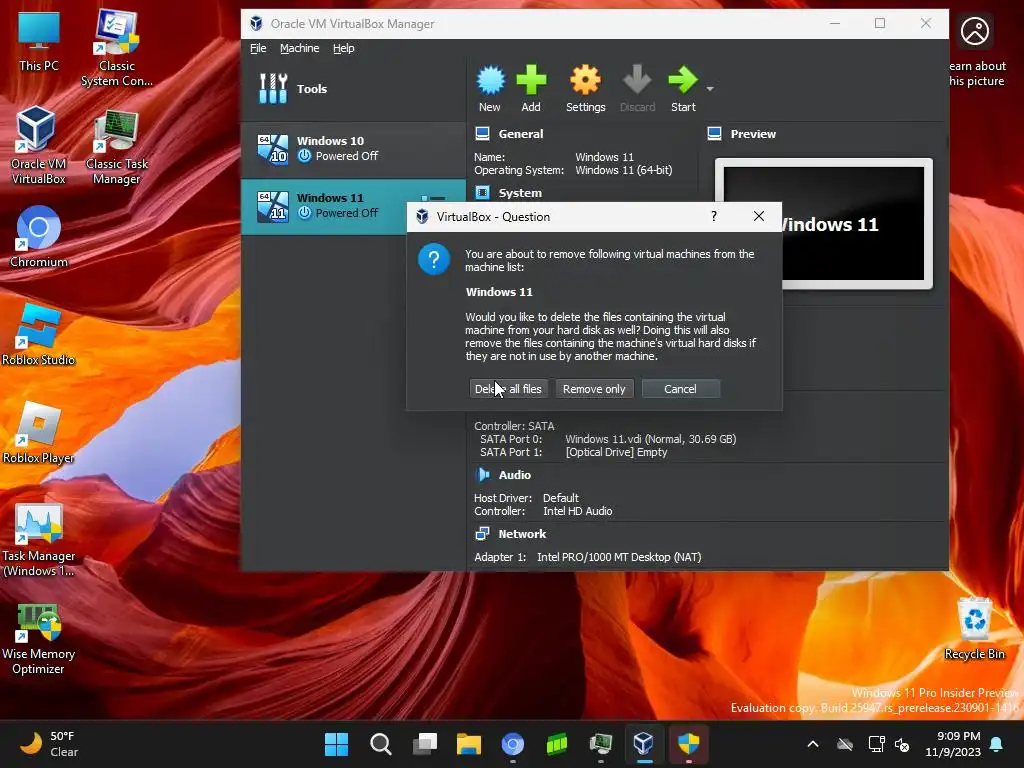Click Remove only button
This screenshot has height=768, width=1024.
(594, 389)
